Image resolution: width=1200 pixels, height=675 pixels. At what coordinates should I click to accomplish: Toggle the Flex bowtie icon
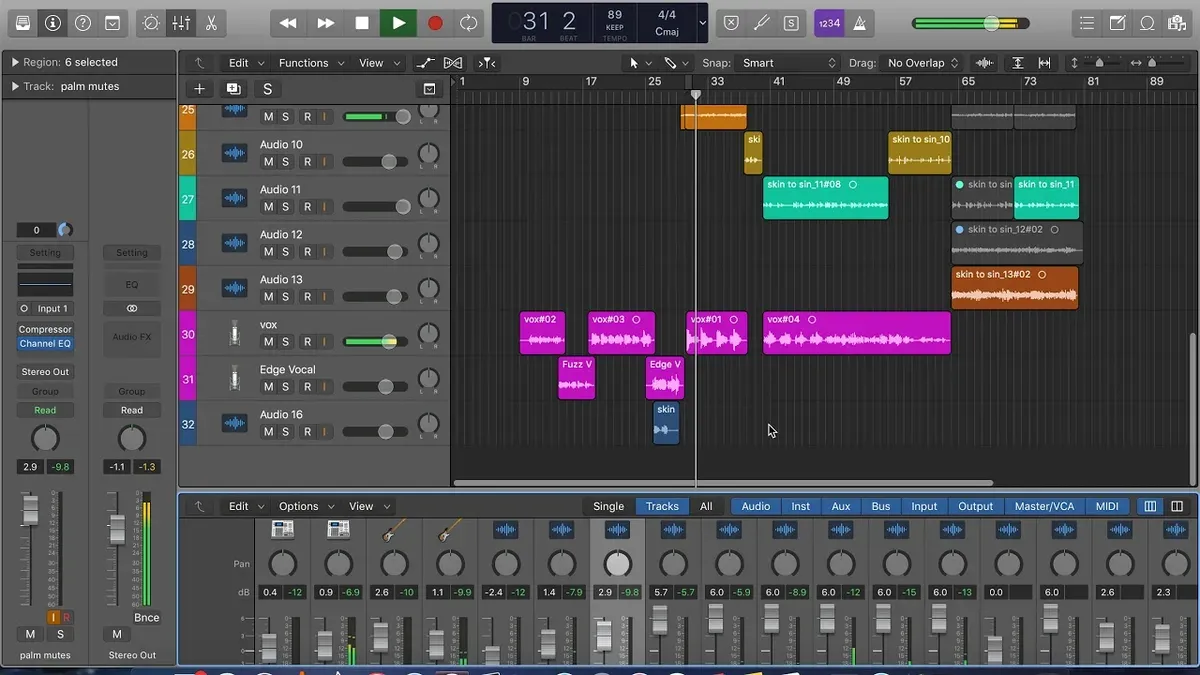click(x=452, y=63)
